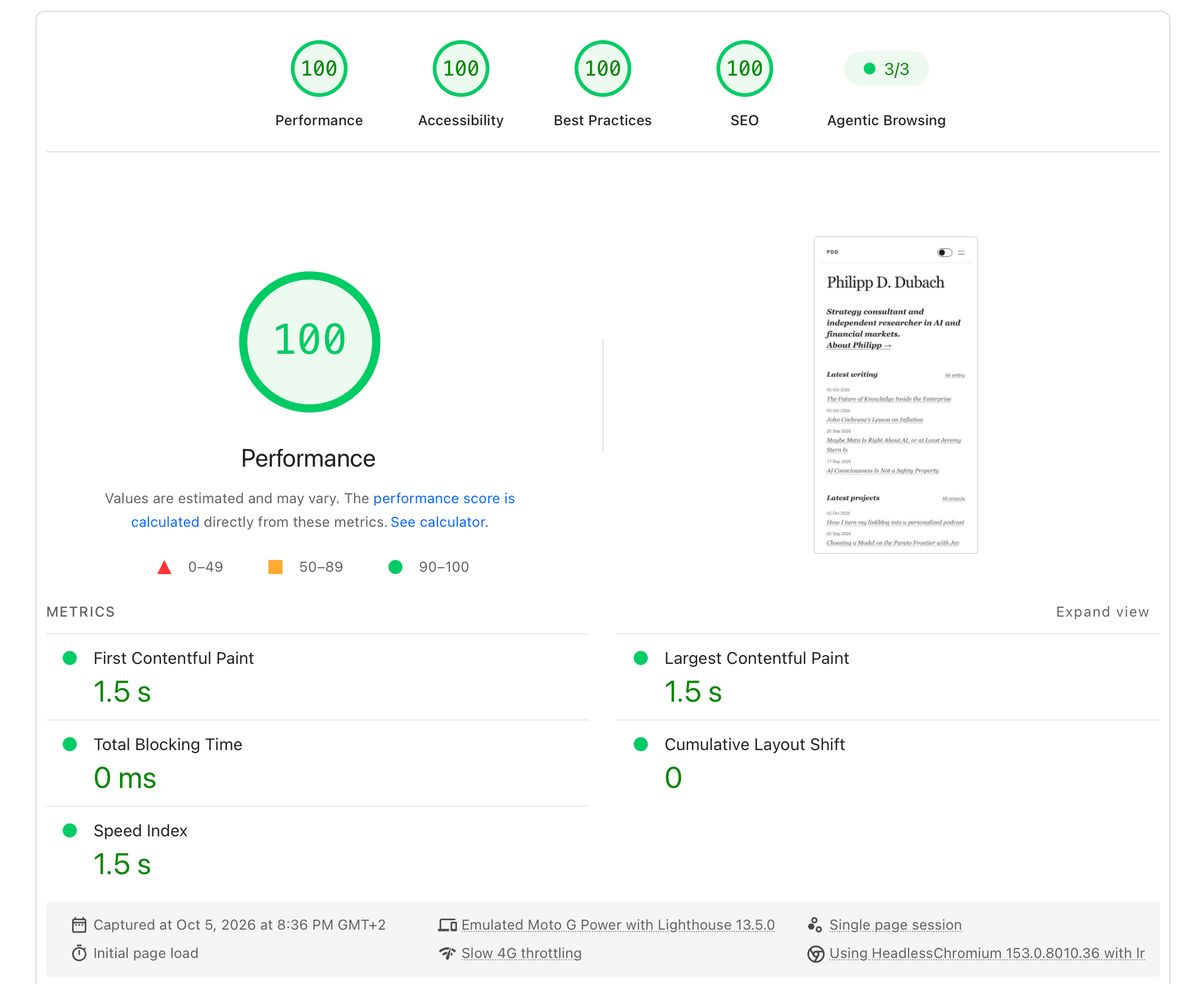Click the green dot beside First Contentful Paint
The height and width of the screenshot is (984, 1200).
click(x=70, y=658)
